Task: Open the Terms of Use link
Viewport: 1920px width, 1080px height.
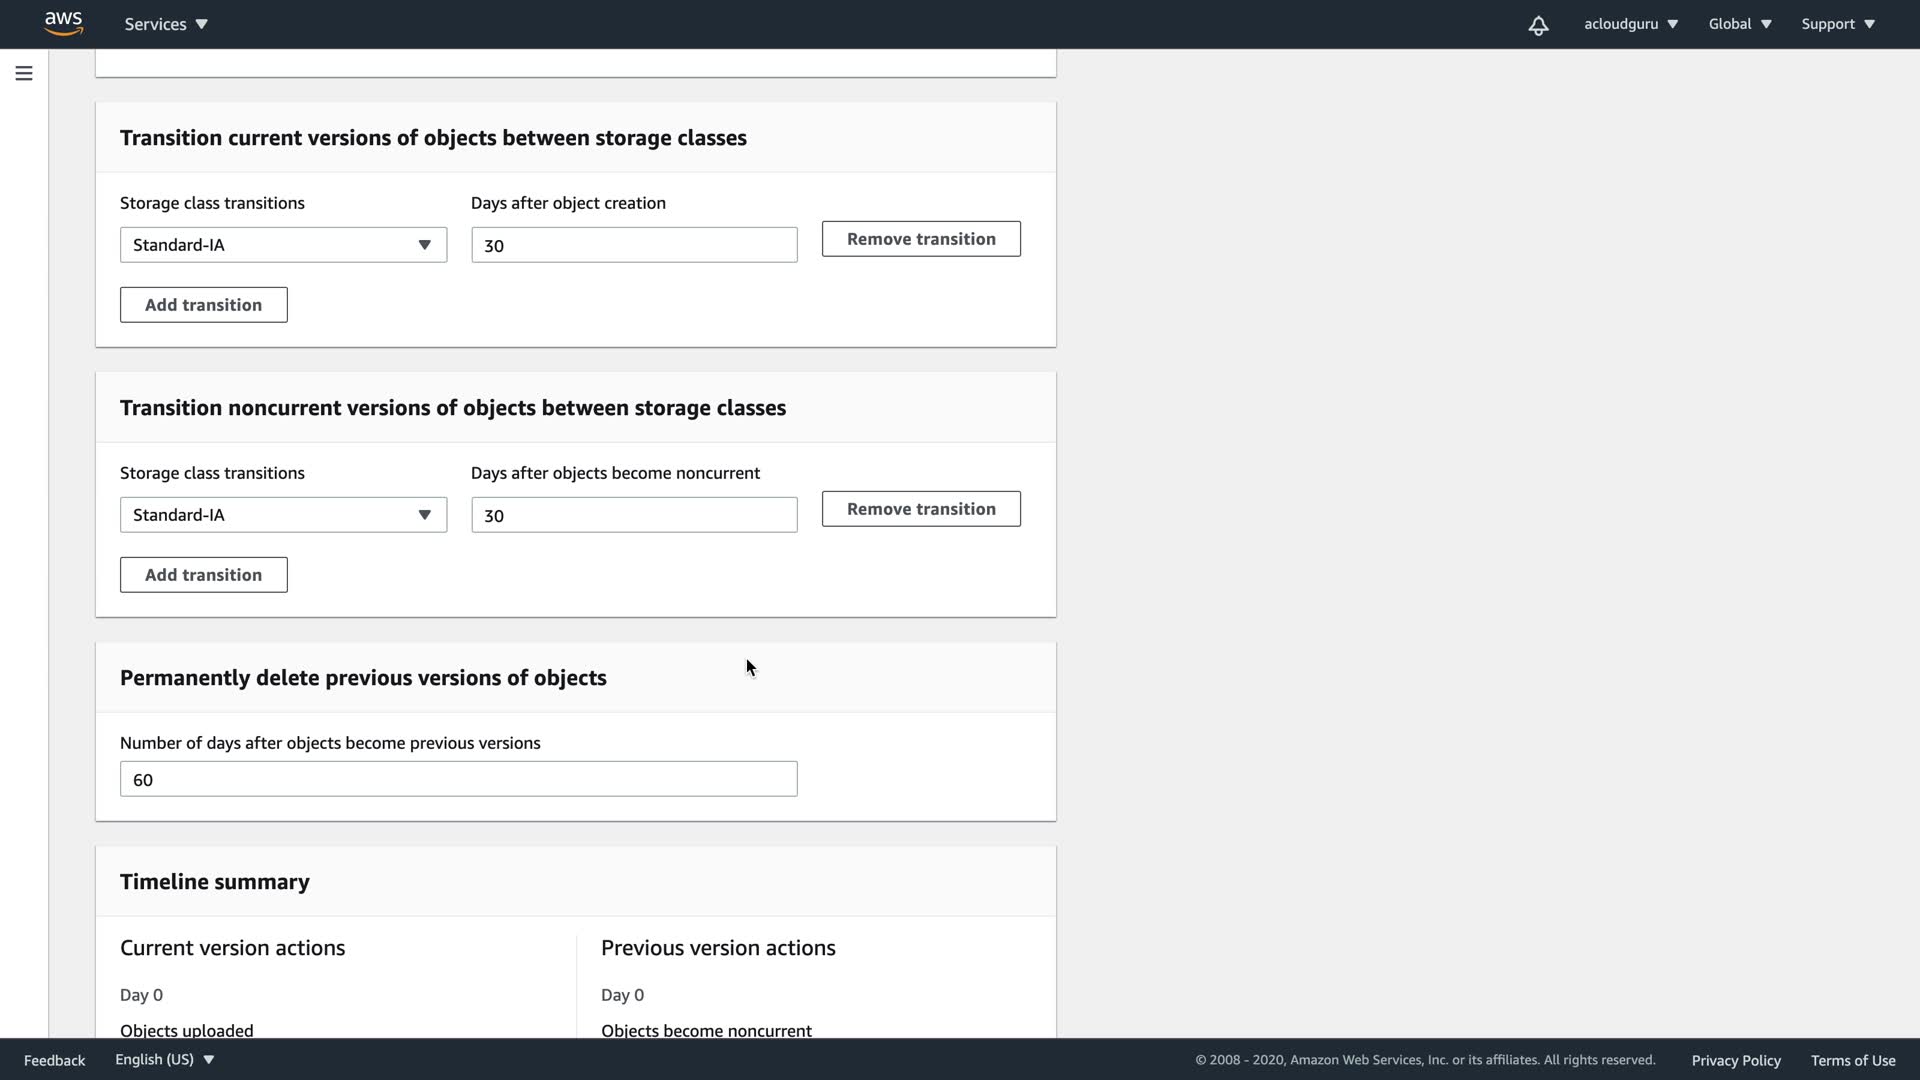Action: tap(1853, 1060)
